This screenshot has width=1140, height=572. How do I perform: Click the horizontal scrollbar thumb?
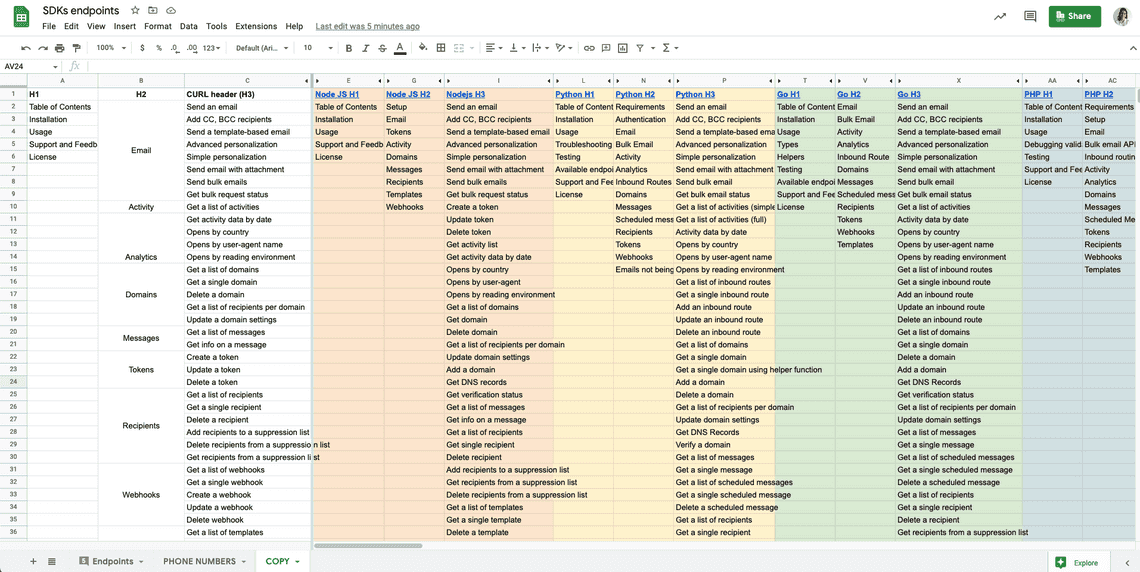coord(368,544)
